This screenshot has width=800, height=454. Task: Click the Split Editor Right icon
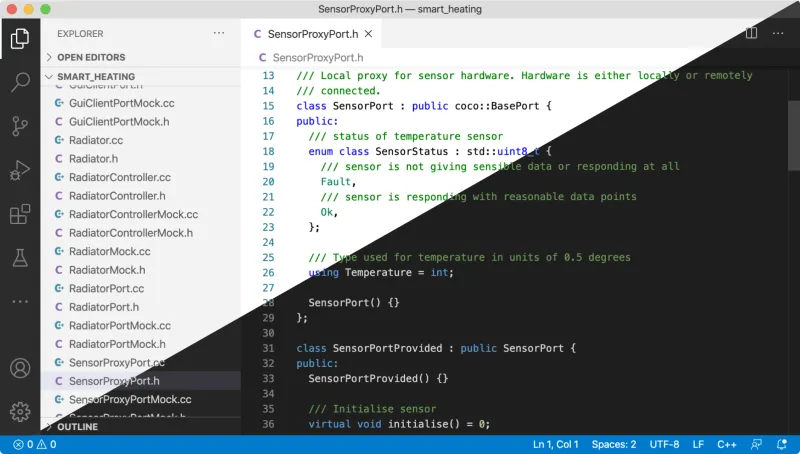[751, 33]
